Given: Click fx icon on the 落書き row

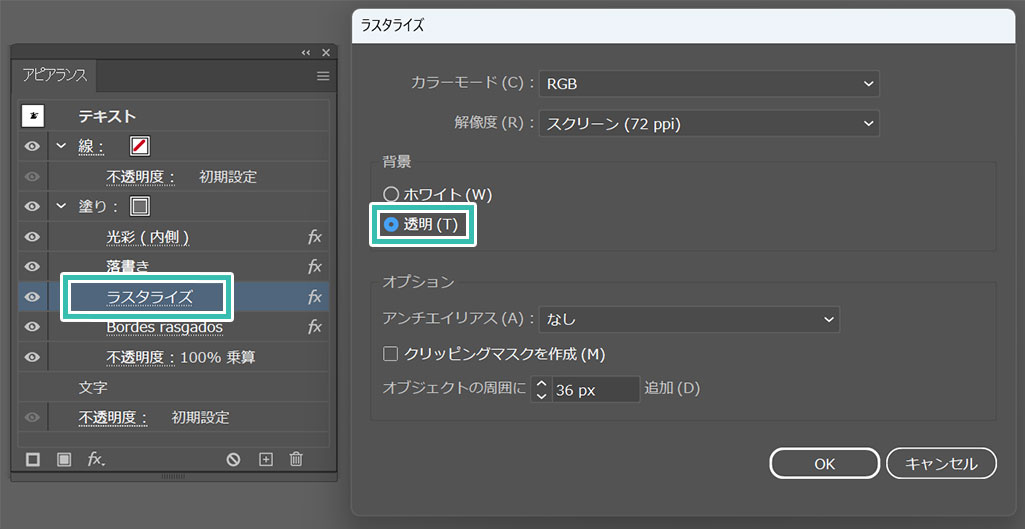Looking at the screenshot, I should coord(314,267).
